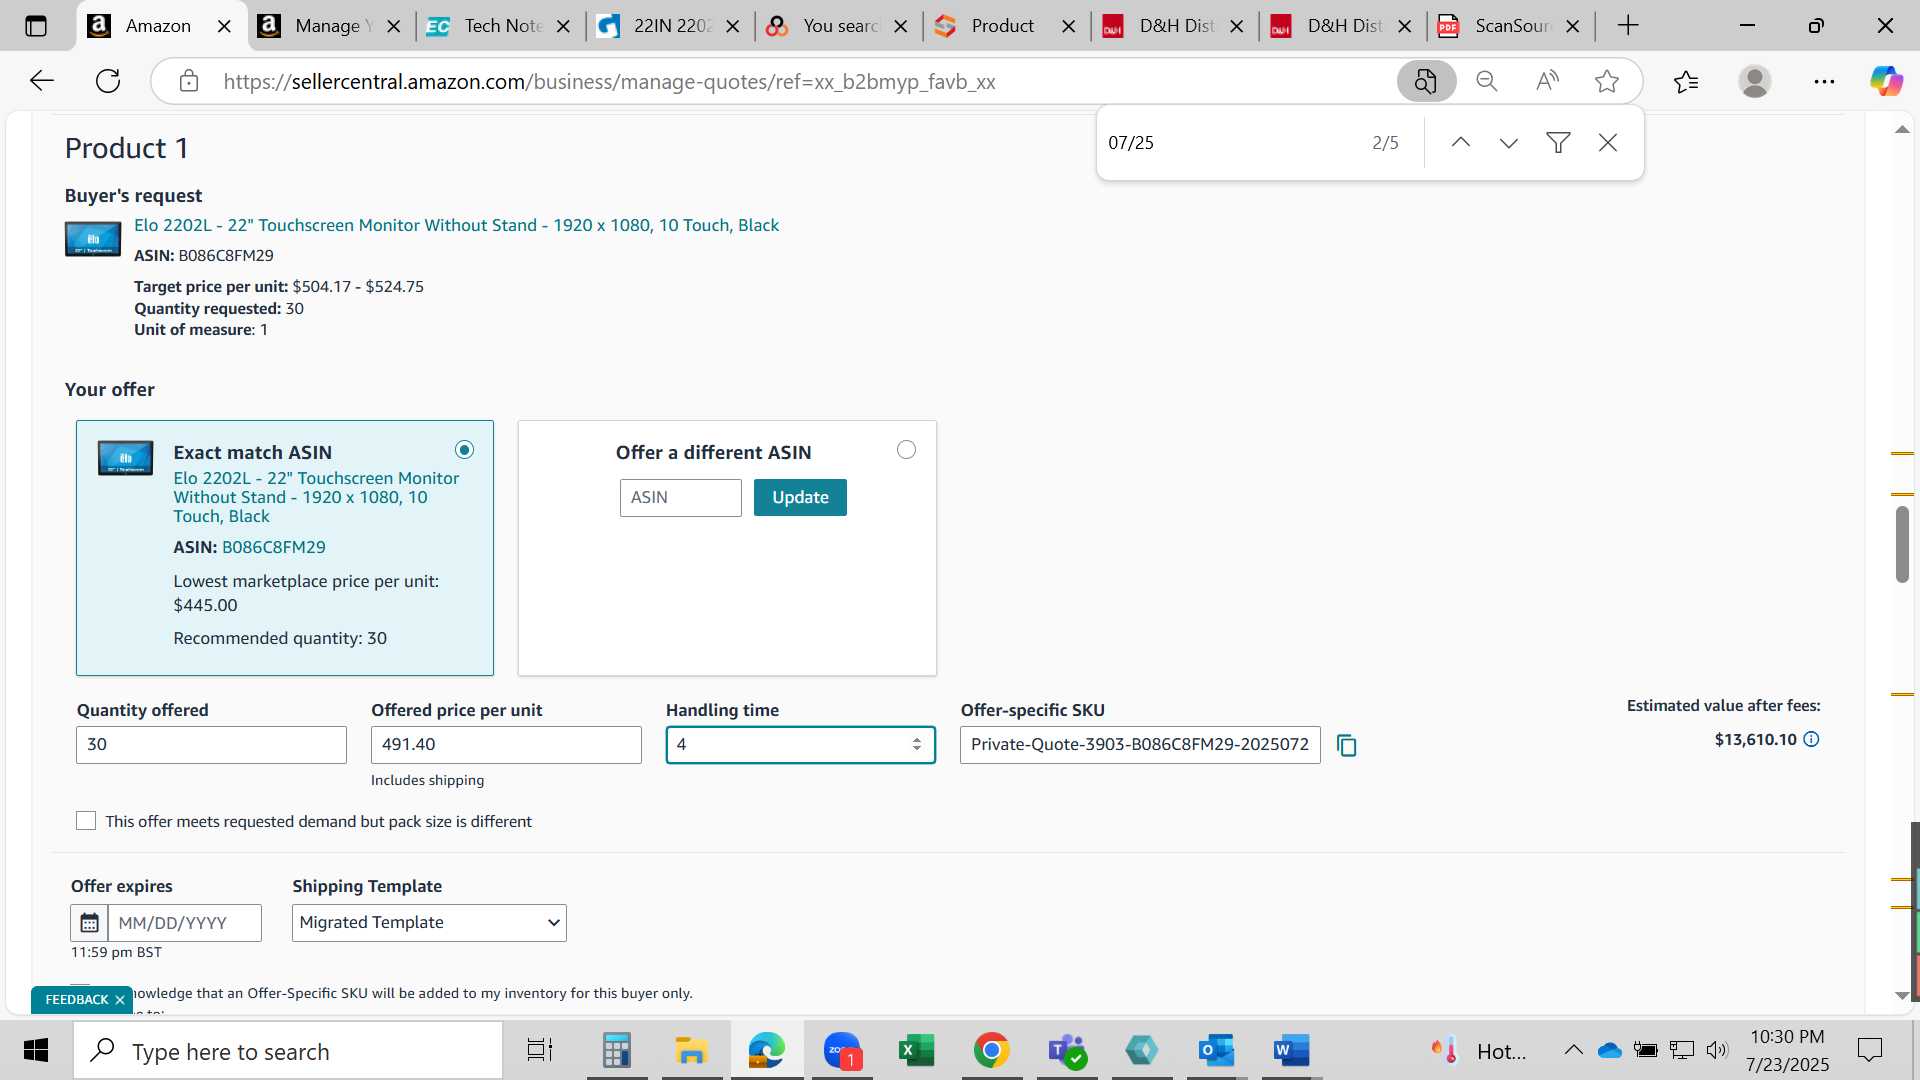
Task: Click the find-on-page search icon in address bar
Action: click(x=1426, y=81)
